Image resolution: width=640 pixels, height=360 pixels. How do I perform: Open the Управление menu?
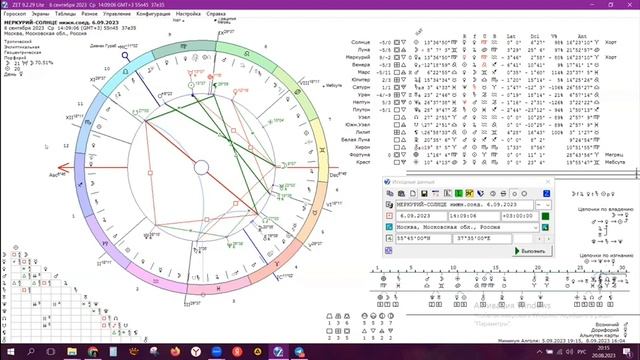click(117, 14)
